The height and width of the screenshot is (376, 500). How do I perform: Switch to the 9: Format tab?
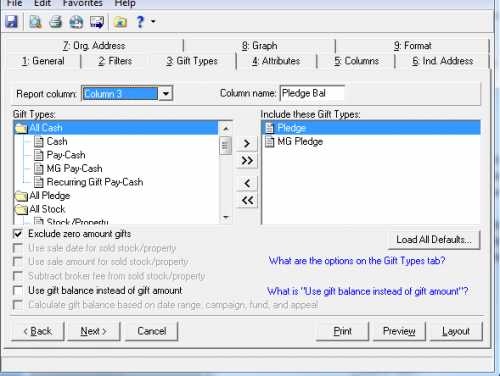click(x=413, y=46)
